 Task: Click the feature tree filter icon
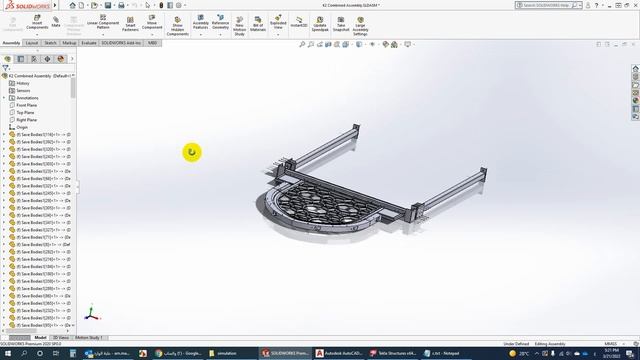[x=5, y=68]
